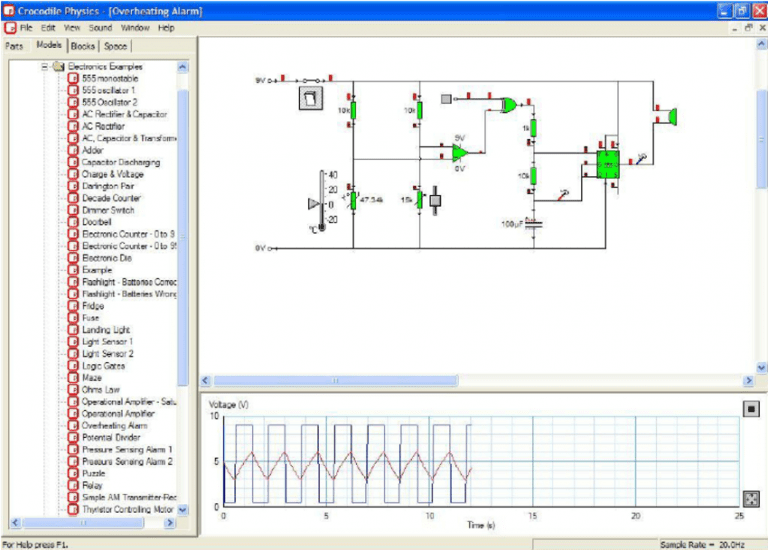Open the 555 monostable model
The height and width of the screenshot is (550, 768).
[x=110, y=78]
